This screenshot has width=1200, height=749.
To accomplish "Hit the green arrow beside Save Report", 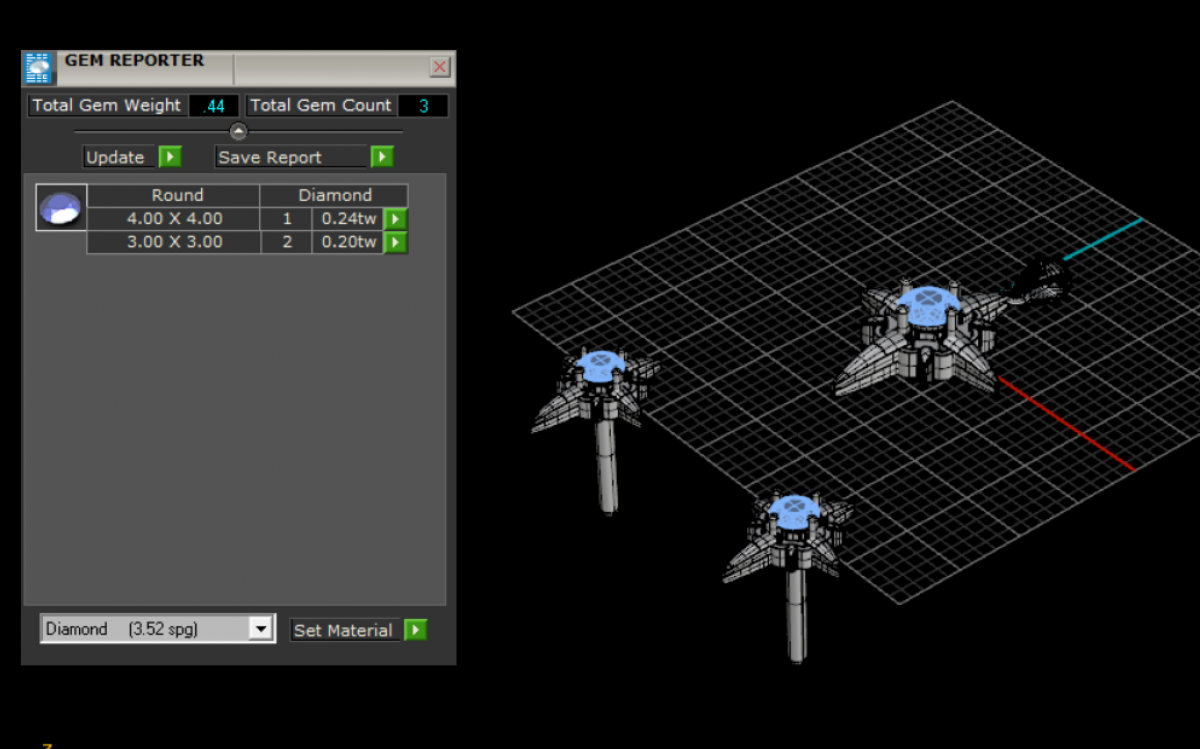I will point(382,157).
